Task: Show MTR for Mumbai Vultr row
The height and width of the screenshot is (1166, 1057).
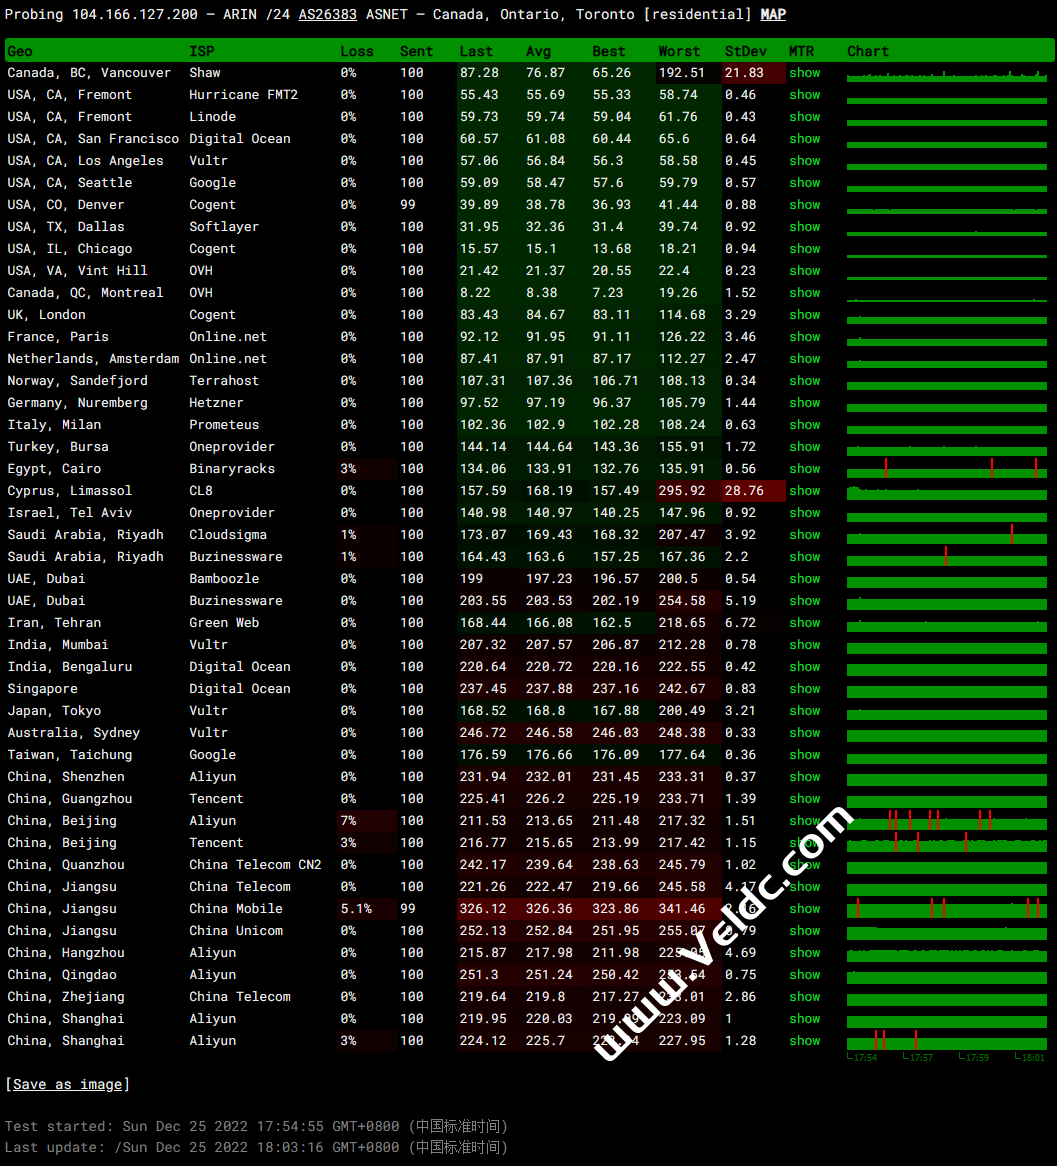Action: (804, 645)
